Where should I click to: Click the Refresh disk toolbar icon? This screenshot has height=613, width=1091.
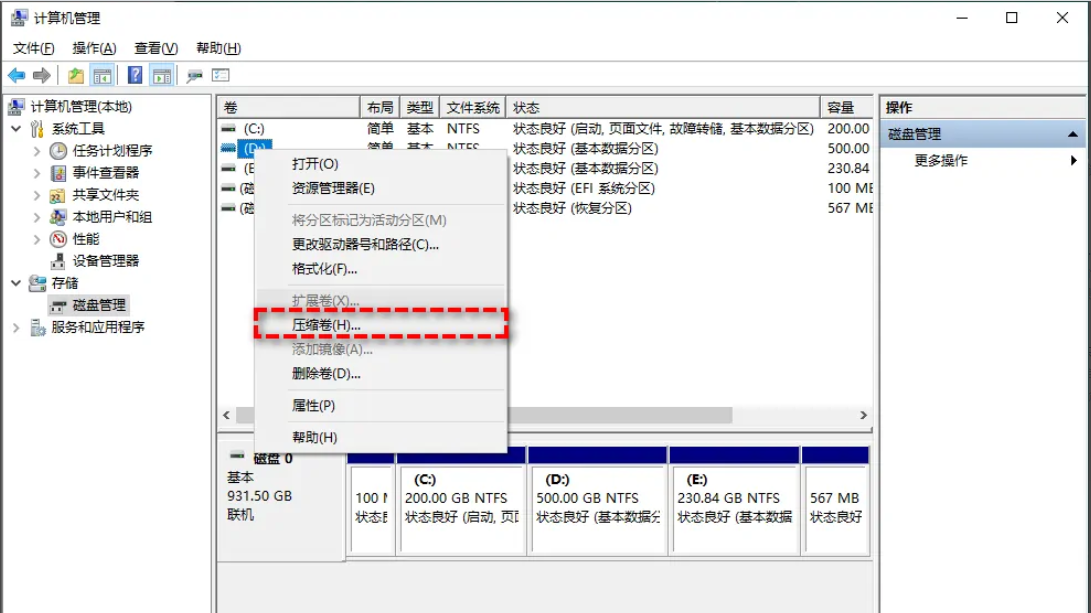pos(194,75)
